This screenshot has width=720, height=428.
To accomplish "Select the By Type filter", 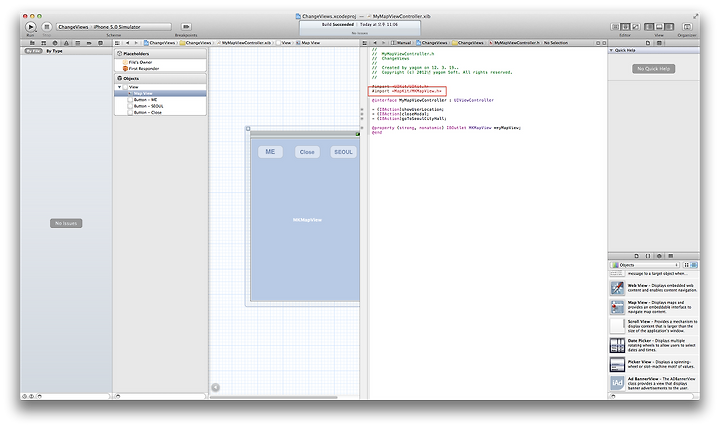I will click(x=54, y=51).
